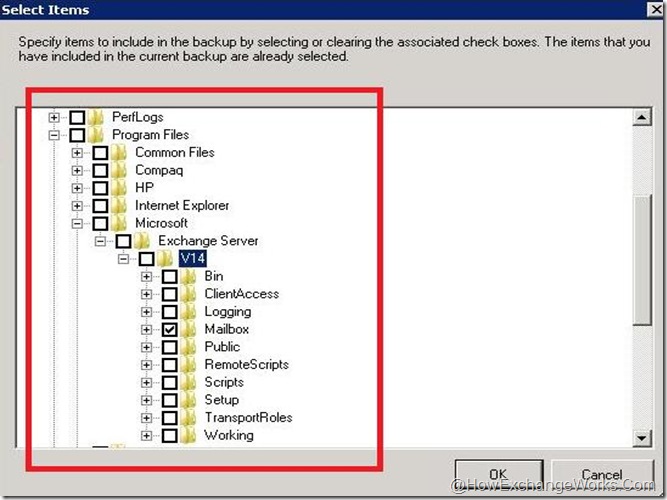This screenshot has width=667, height=500.
Task: Click the vertical scrollbar thumb
Action: click(x=642, y=260)
